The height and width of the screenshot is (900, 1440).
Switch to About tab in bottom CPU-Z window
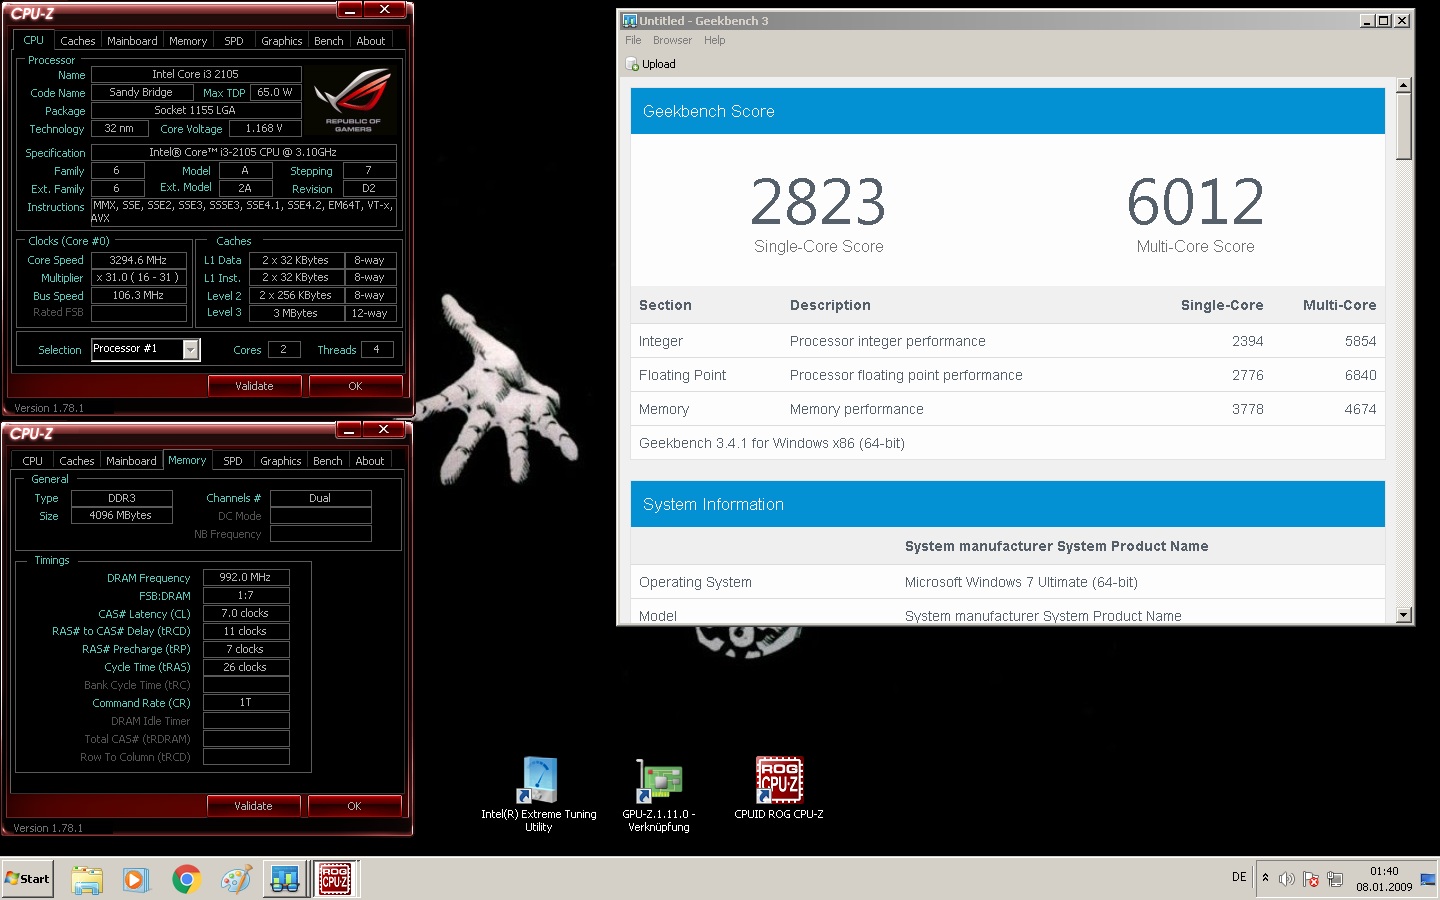[370, 461]
